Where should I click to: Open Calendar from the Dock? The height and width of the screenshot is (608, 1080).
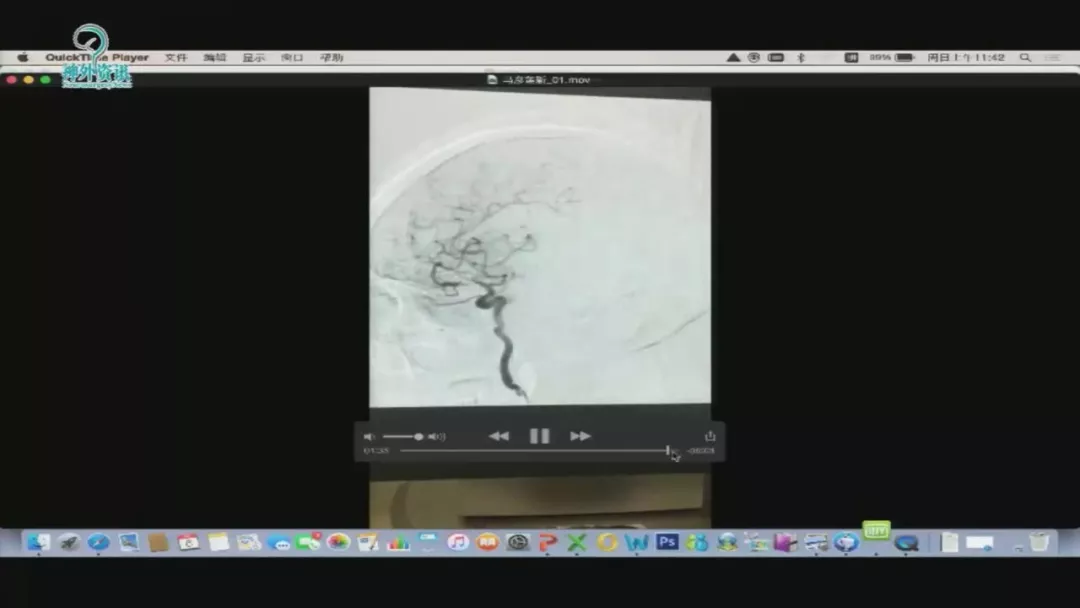pos(188,543)
